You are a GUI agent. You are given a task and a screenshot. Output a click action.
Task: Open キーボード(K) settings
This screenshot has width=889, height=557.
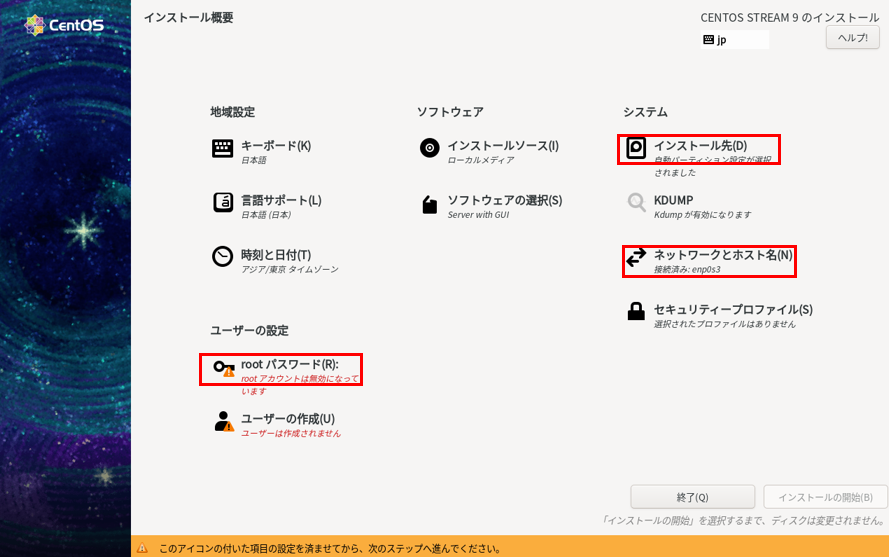pos(276,146)
